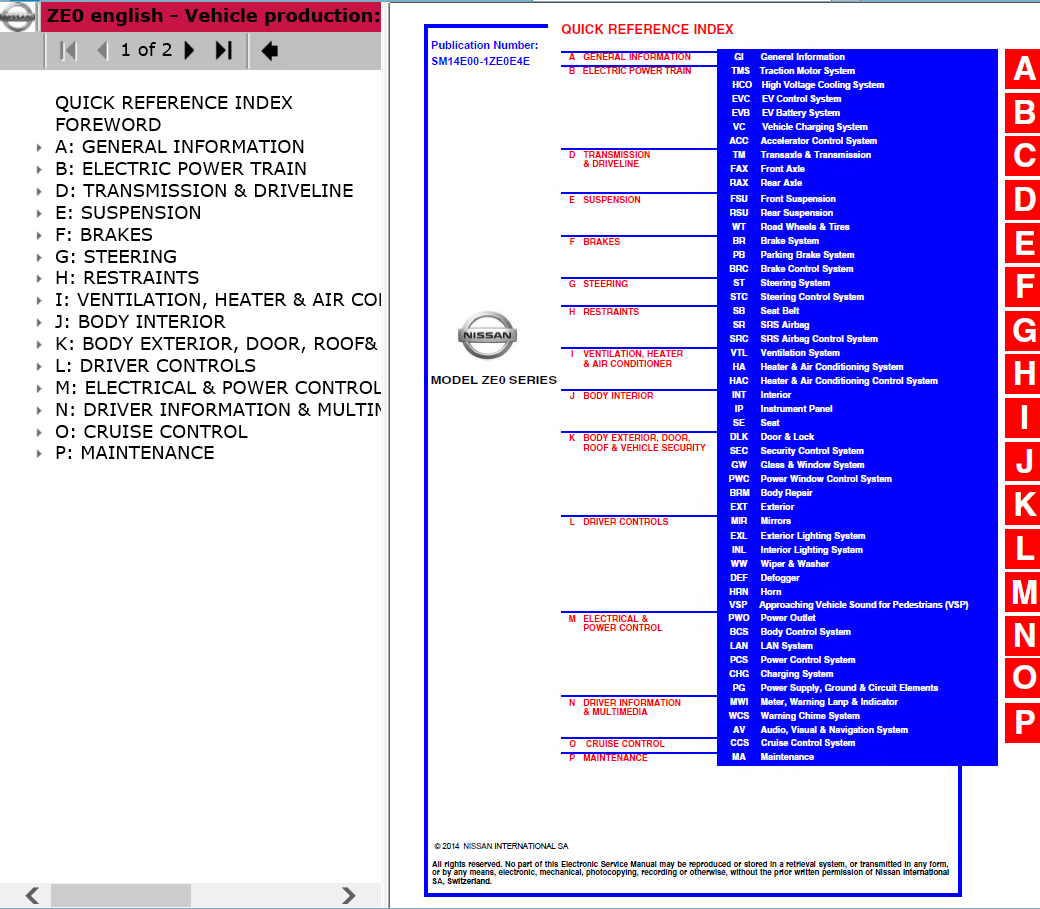Expand B: ELECTRIC POWER TRAIN node
The height and width of the screenshot is (909, 1040).
[39, 169]
